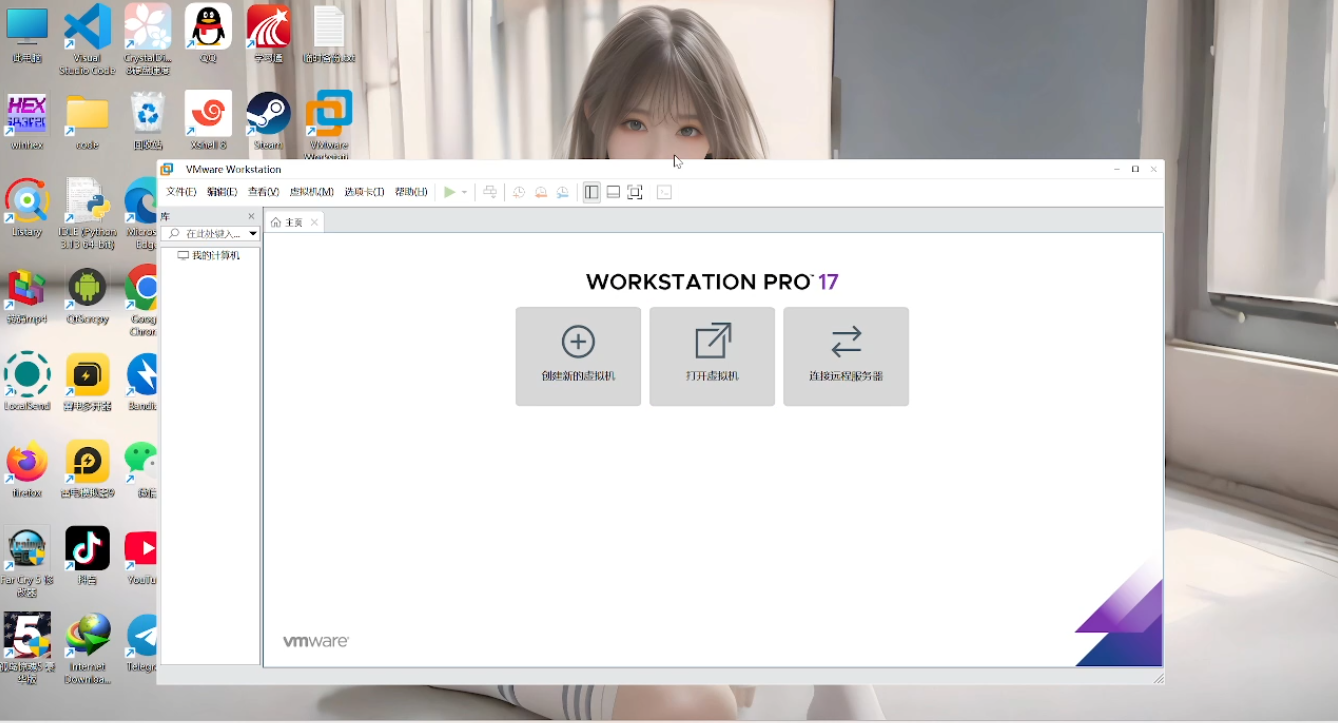Screen dimensions: 1338x723
Task: Select the Listary desktop icon
Action: coord(27,208)
